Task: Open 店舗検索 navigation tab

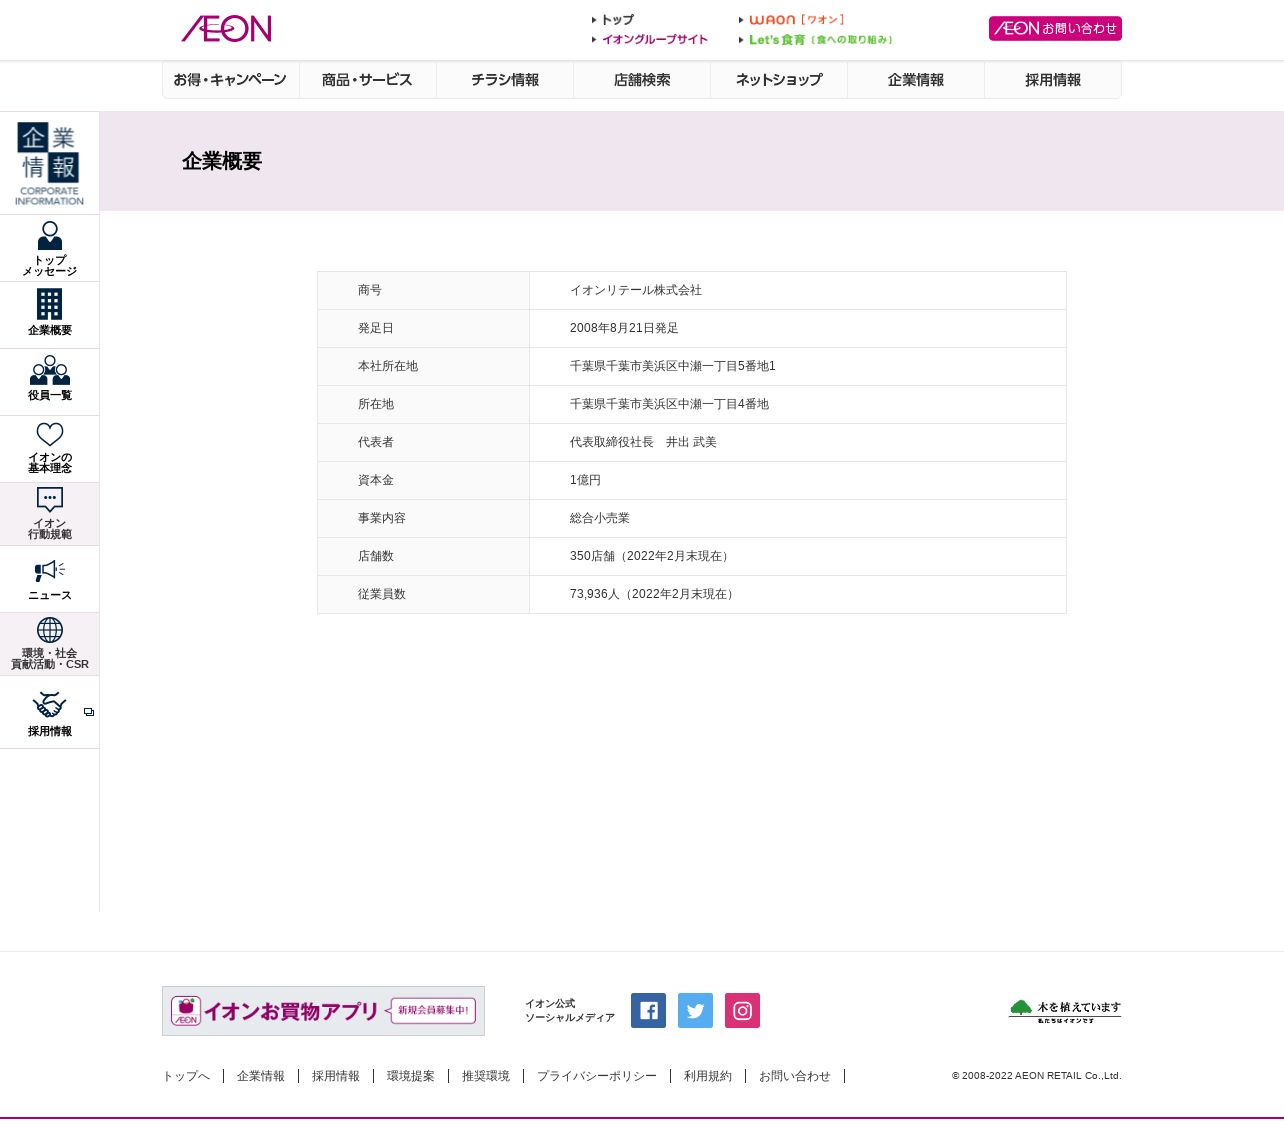Action: click(642, 80)
